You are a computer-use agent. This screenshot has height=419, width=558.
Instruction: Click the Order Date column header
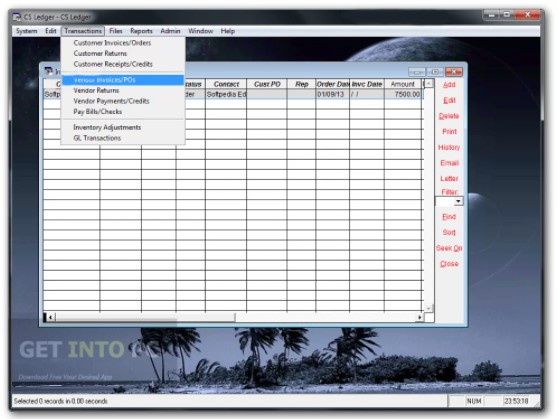333,84
